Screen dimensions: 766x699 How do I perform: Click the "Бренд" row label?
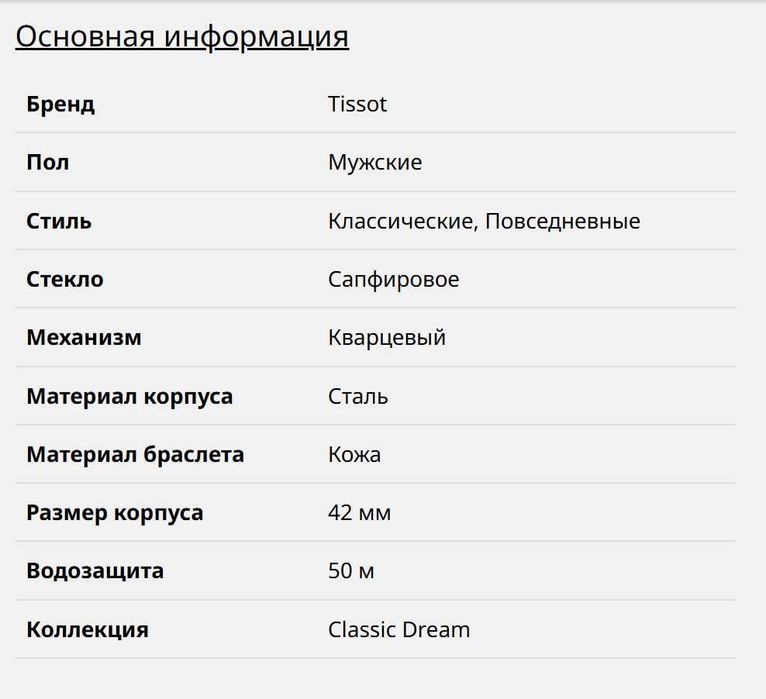coord(61,104)
